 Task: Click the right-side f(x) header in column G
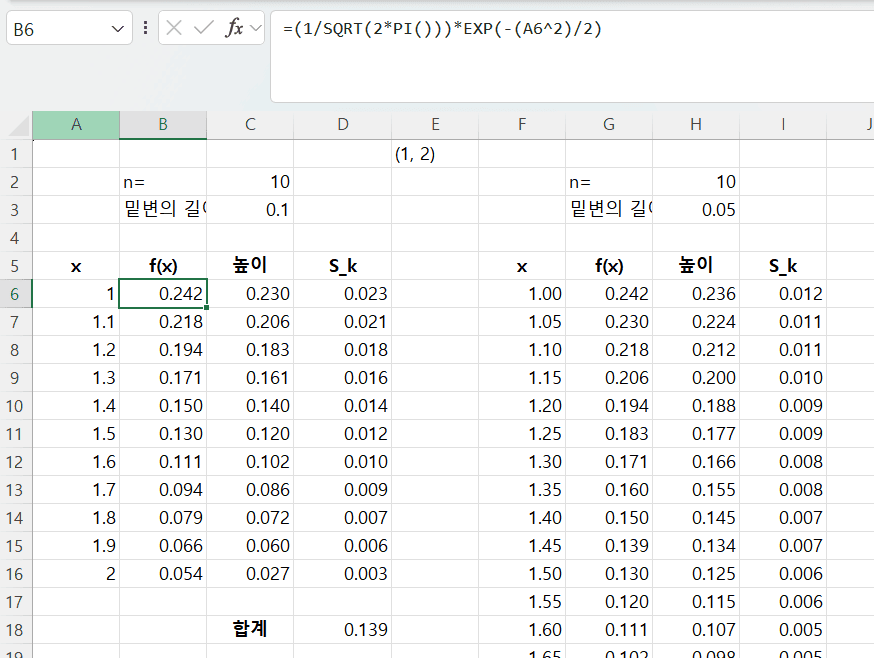point(609,266)
